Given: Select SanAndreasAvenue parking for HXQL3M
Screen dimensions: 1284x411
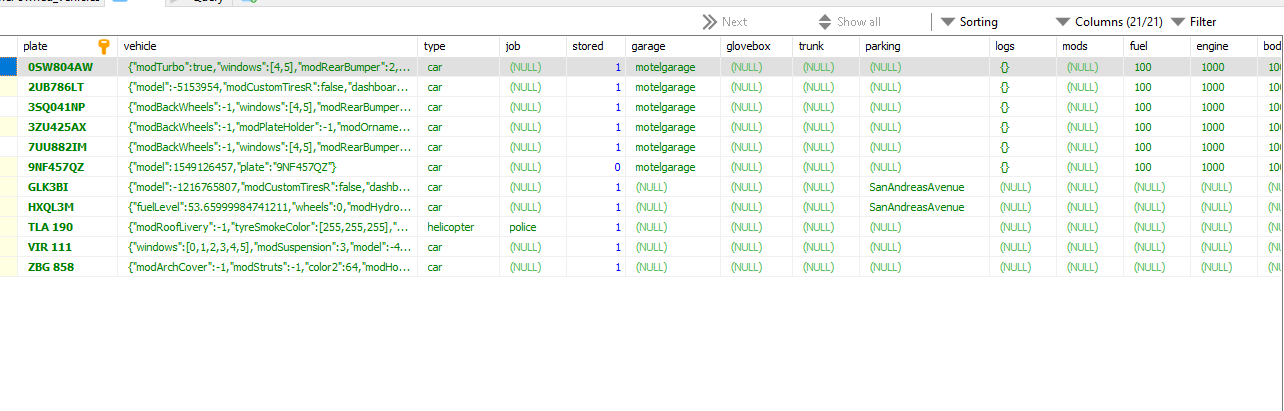Looking at the screenshot, I should pos(925,207).
